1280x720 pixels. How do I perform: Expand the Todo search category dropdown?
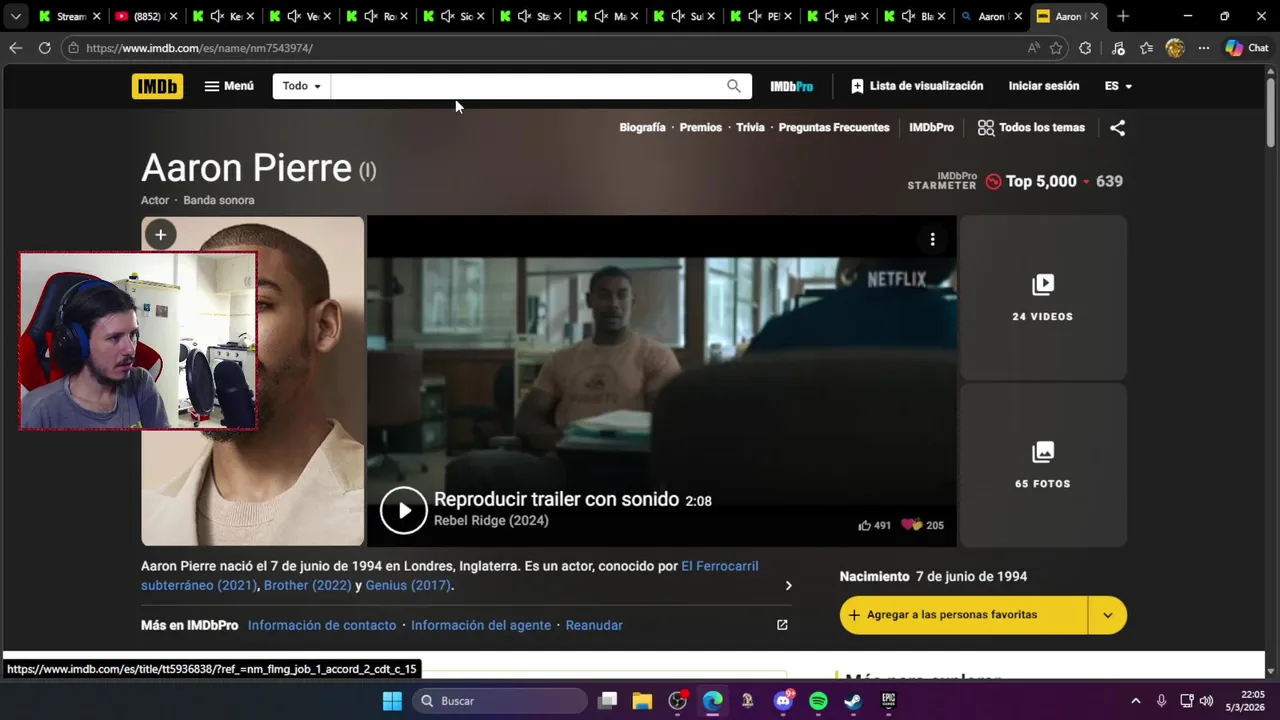pyautogui.click(x=302, y=86)
